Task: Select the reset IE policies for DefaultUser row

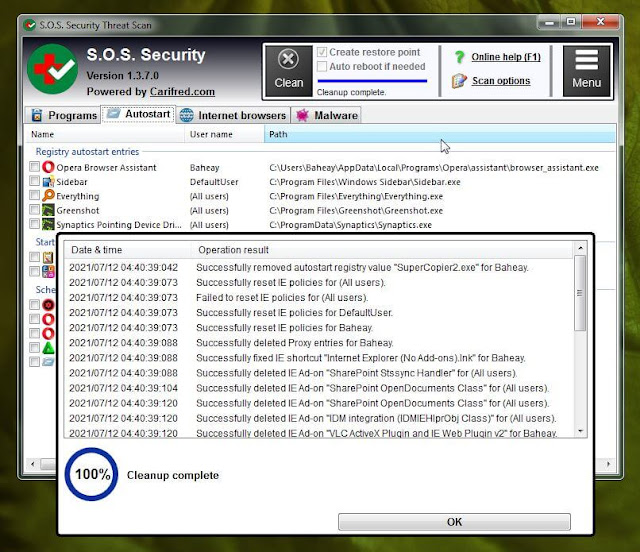Action: point(319,313)
